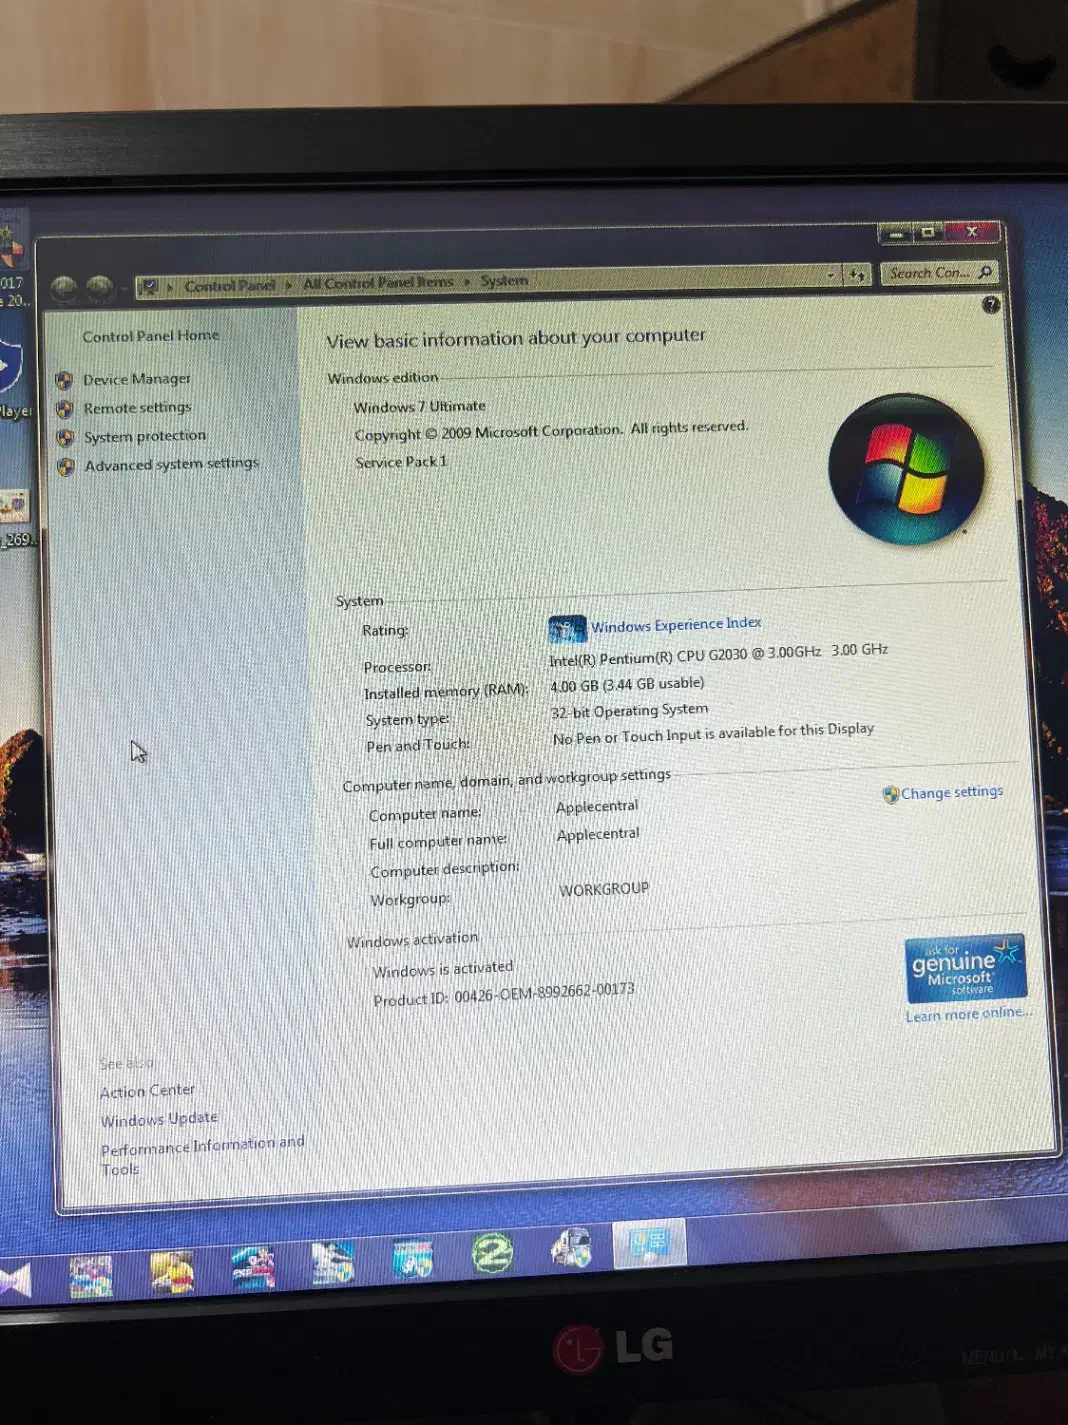The height and width of the screenshot is (1425, 1068).
Task: Open Device Manager from the left pane
Action: coord(136,379)
